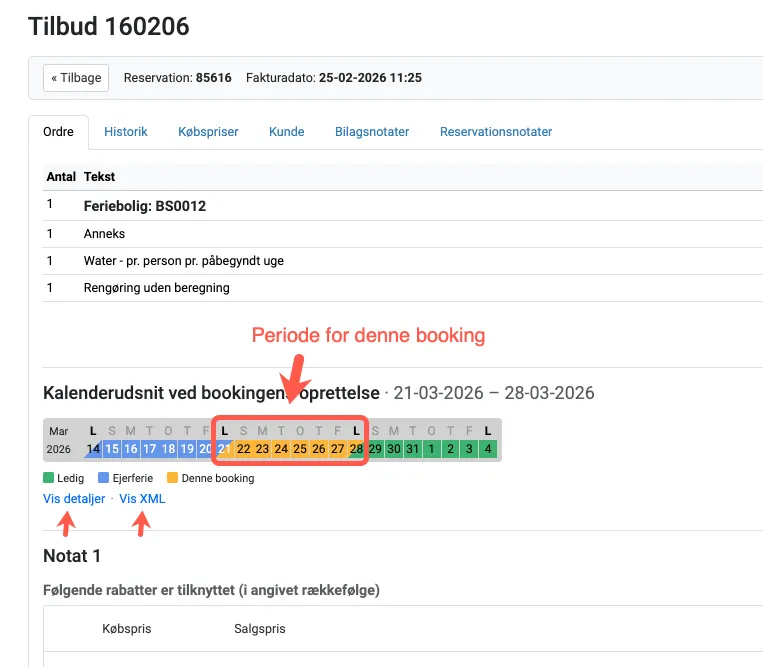Click calendar day 23

(262, 449)
